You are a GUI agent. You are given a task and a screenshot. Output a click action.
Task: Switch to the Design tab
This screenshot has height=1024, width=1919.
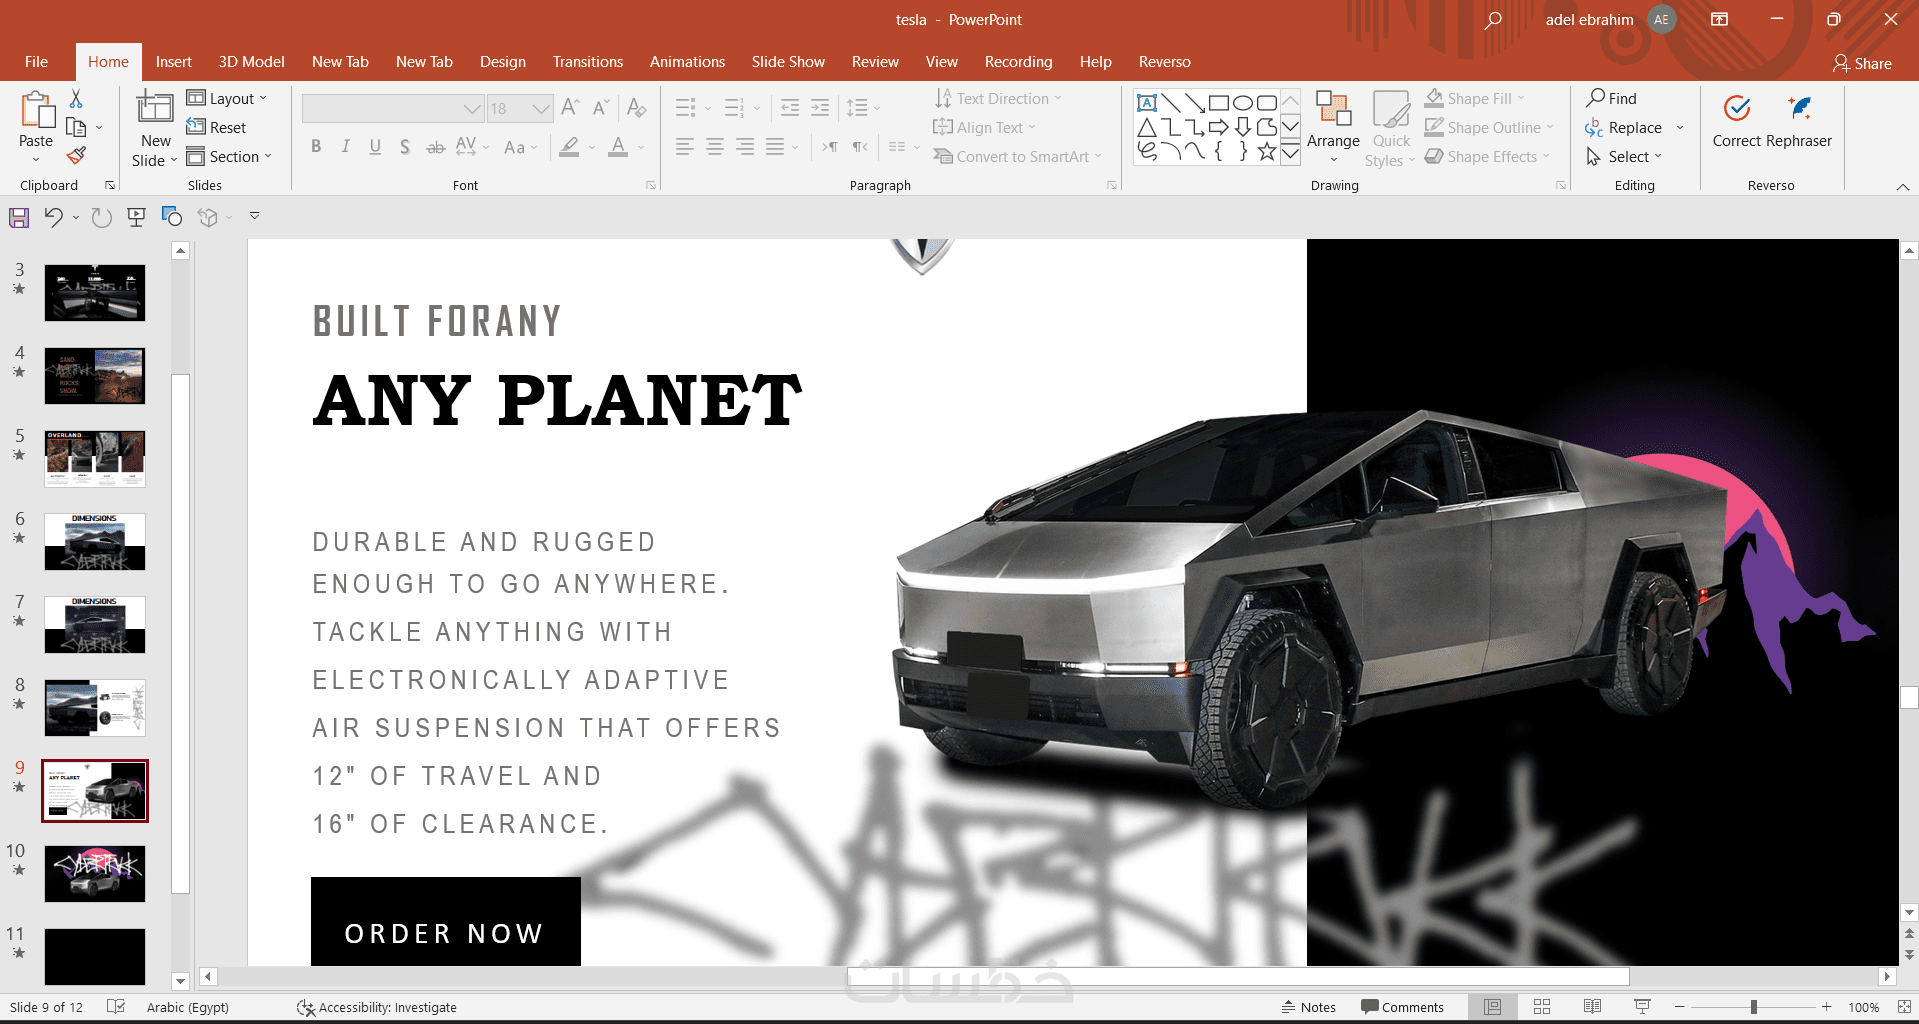502,62
